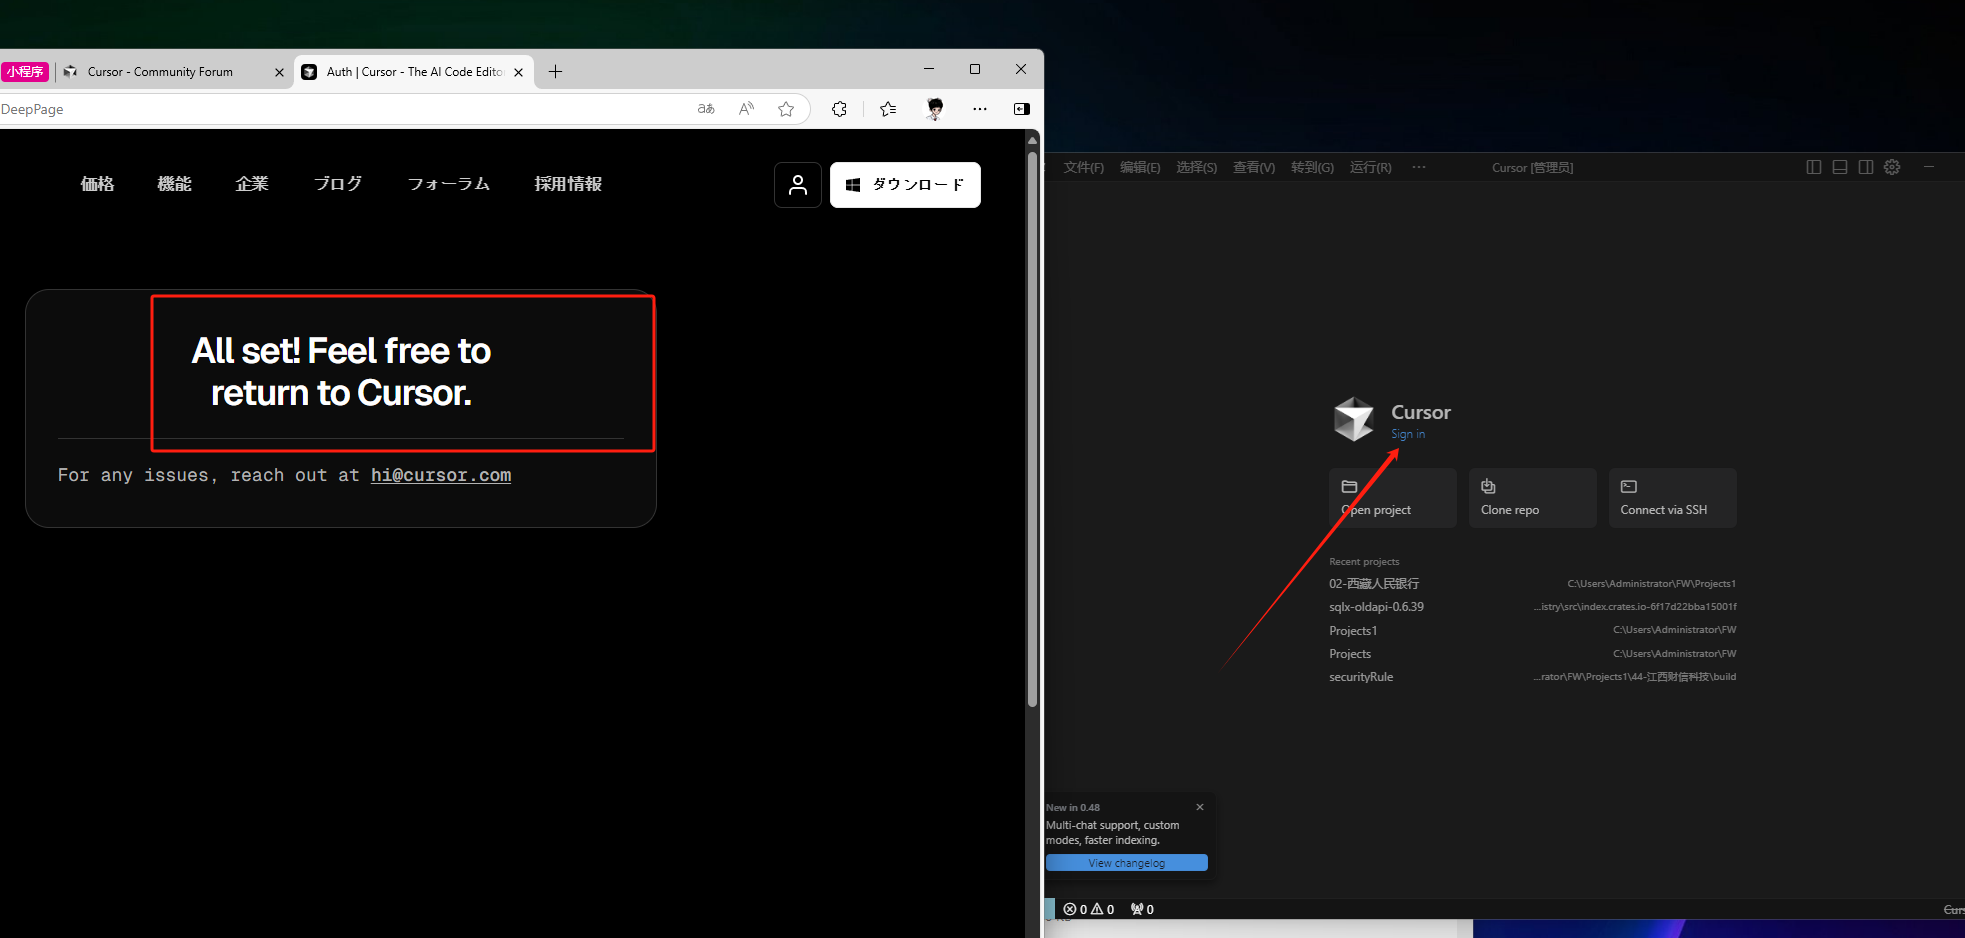Open the 运行(R) menu in Cursor
This screenshot has height=938, width=1965.
coord(1371,168)
